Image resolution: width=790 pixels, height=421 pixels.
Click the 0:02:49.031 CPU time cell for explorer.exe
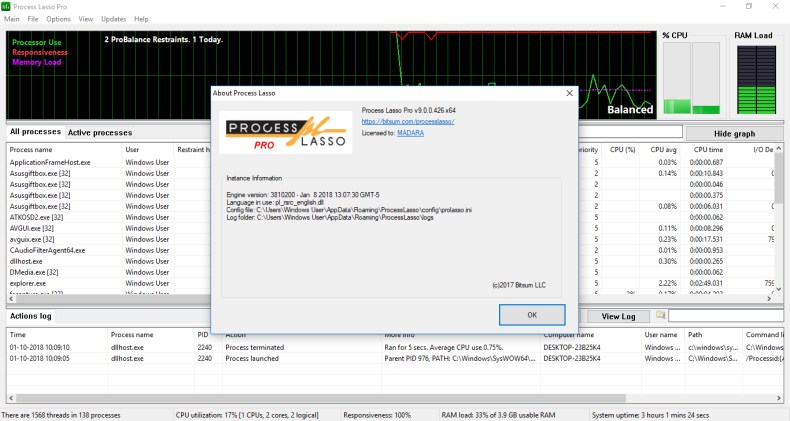706,283
